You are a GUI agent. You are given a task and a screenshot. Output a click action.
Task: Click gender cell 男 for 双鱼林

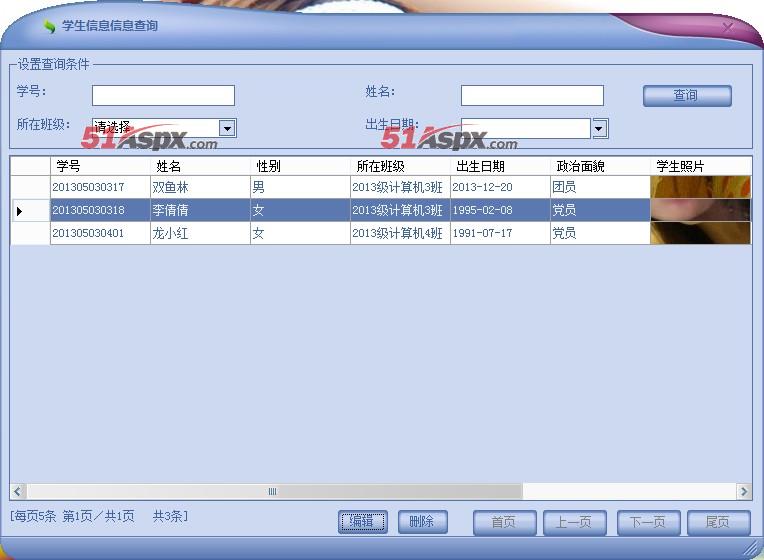(x=300, y=187)
